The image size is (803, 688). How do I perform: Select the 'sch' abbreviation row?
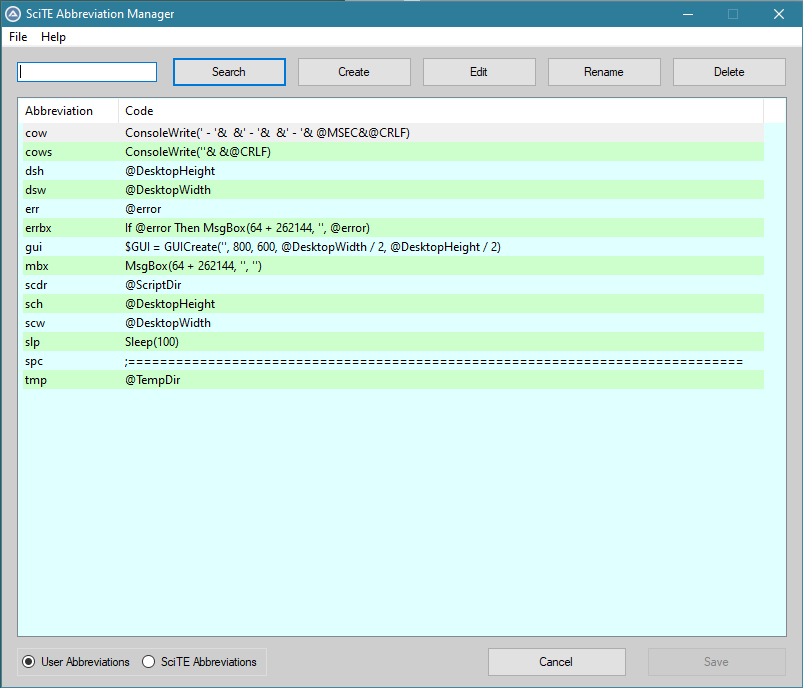tap(393, 304)
